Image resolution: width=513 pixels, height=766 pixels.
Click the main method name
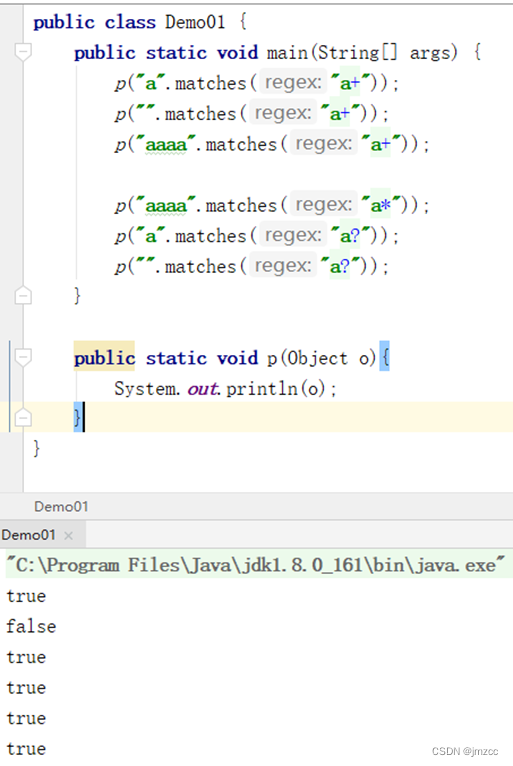(x=287, y=52)
